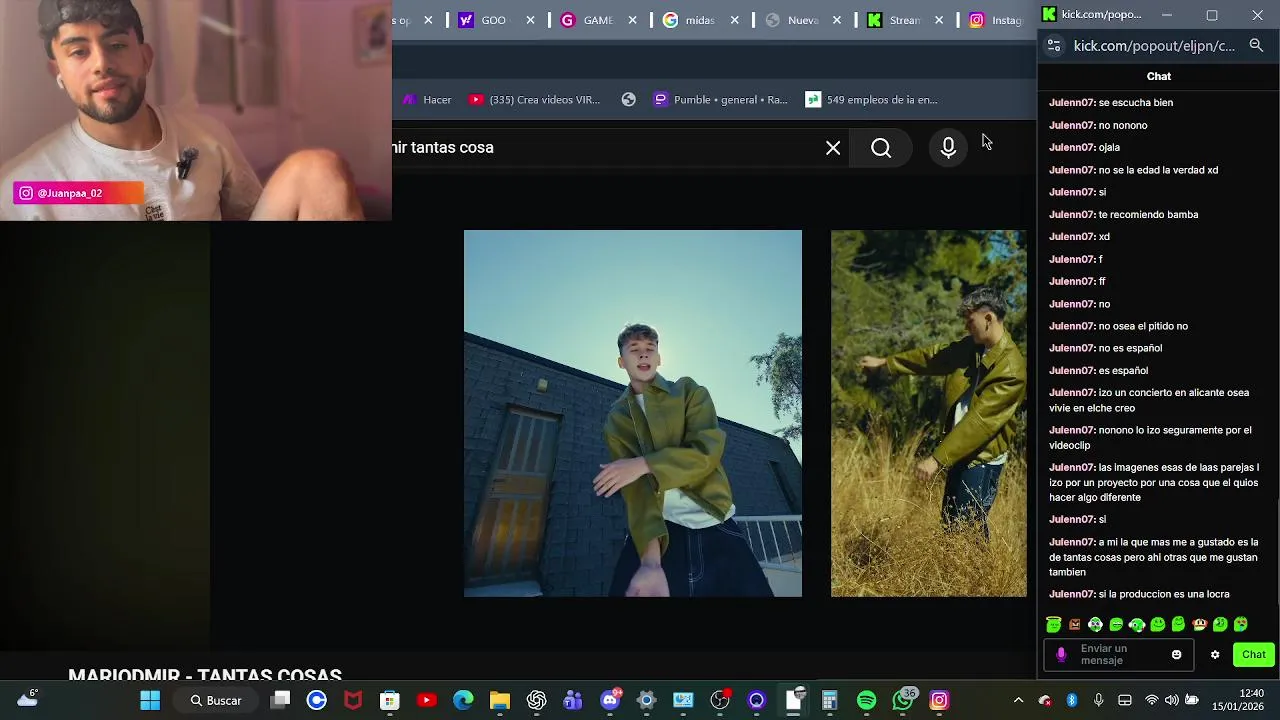Image resolution: width=1280 pixels, height=720 pixels.
Task: Close the GAME tab
Action: [x=632, y=20]
